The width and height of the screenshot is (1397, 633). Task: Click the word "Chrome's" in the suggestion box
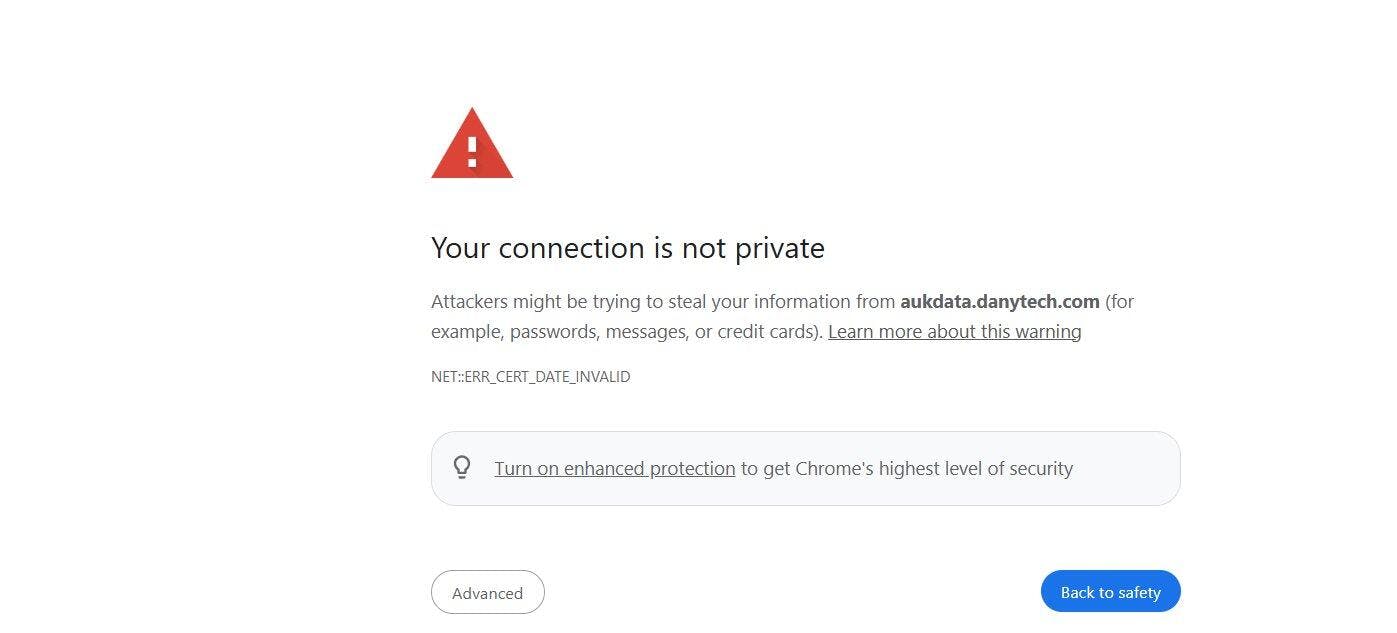point(836,468)
